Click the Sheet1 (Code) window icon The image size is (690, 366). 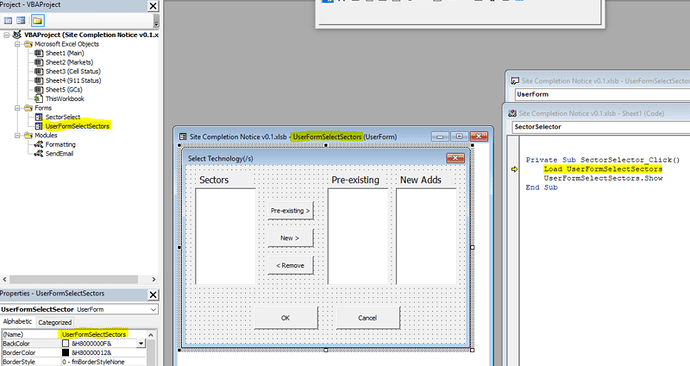(x=512, y=113)
